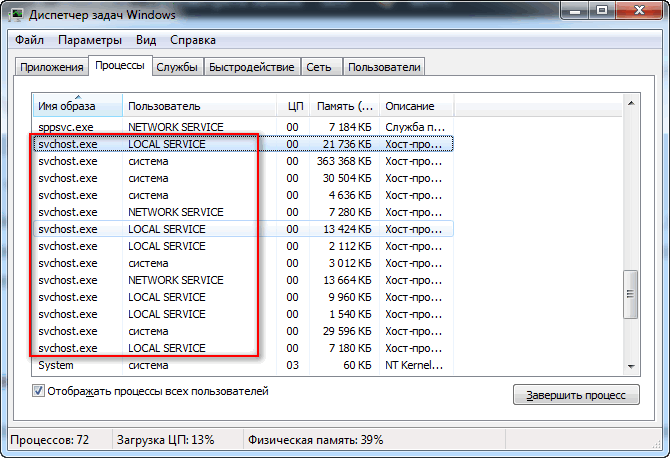The height and width of the screenshot is (458, 670).
Task: Select svchost.exe using 13 424 КБ
Action: (243, 229)
